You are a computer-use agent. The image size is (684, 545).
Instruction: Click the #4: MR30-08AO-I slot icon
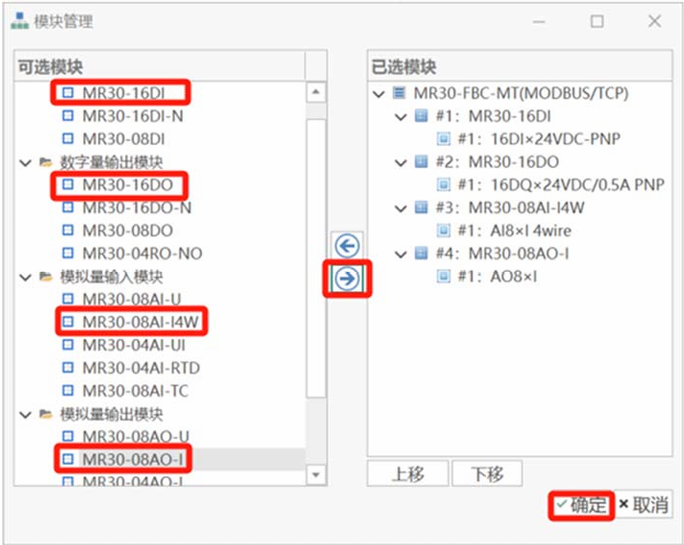click(421, 253)
